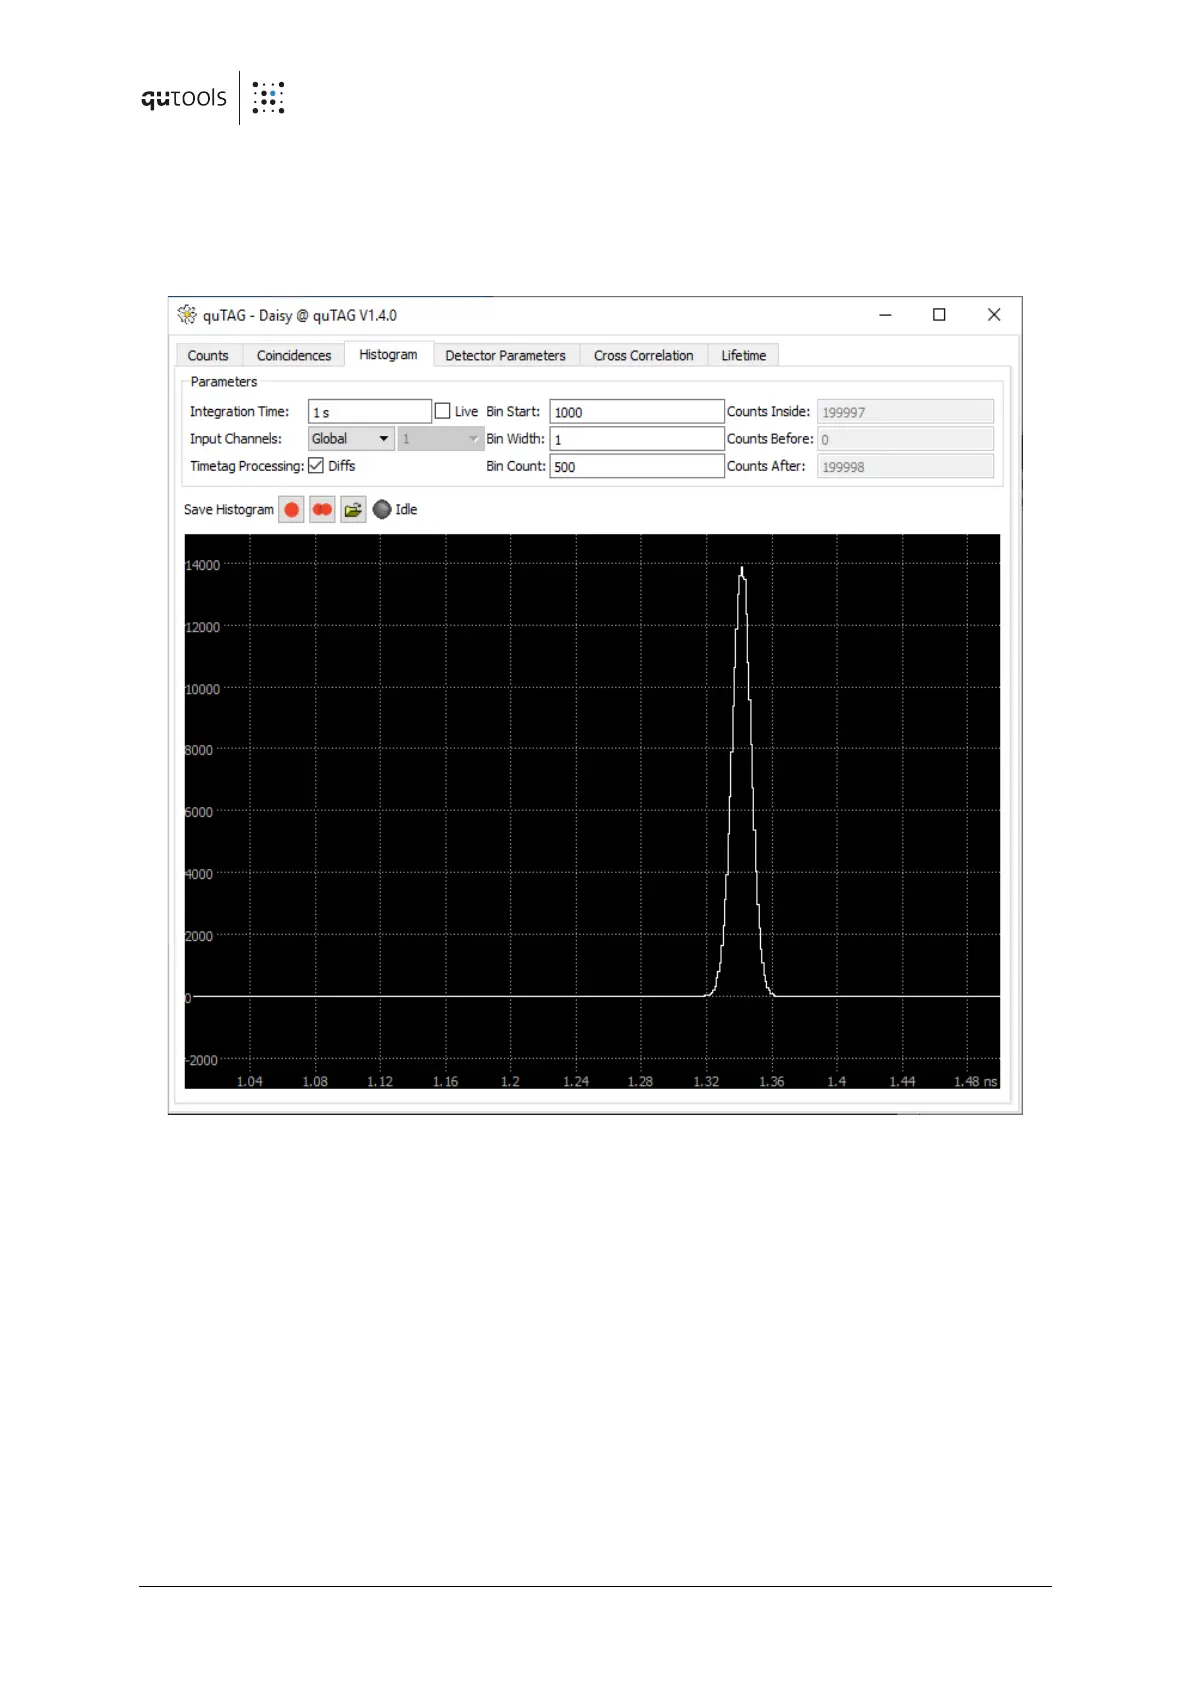Click the Counts Inside value 199997
Viewport: 1191px width, 1684px height.
click(905, 412)
